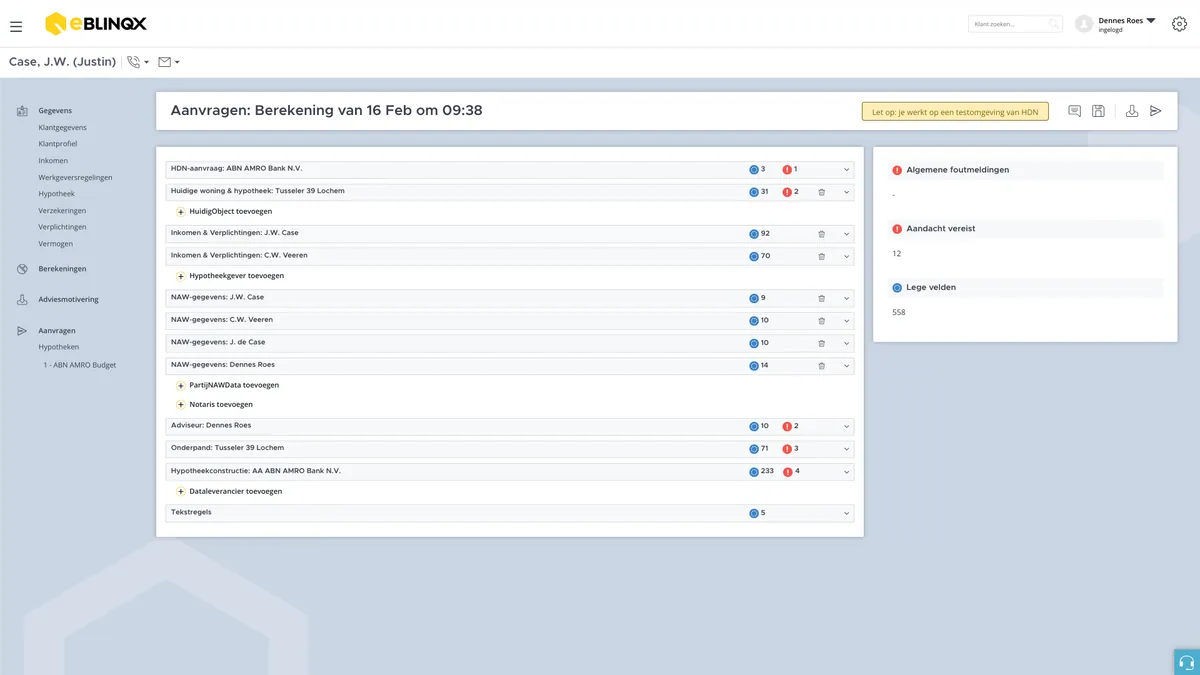Open the headset support widget
Image resolution: width=1200 pixels, height=675 pixels.
click(x=1187, y=662)
